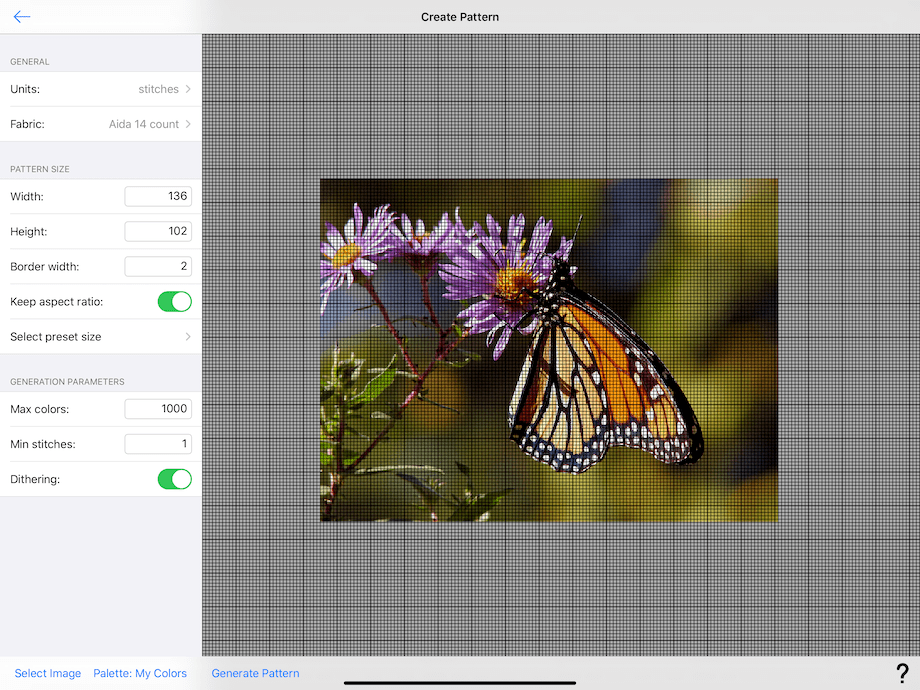
Task: Adjust the Min stitches entry
Action: (157, 444)
